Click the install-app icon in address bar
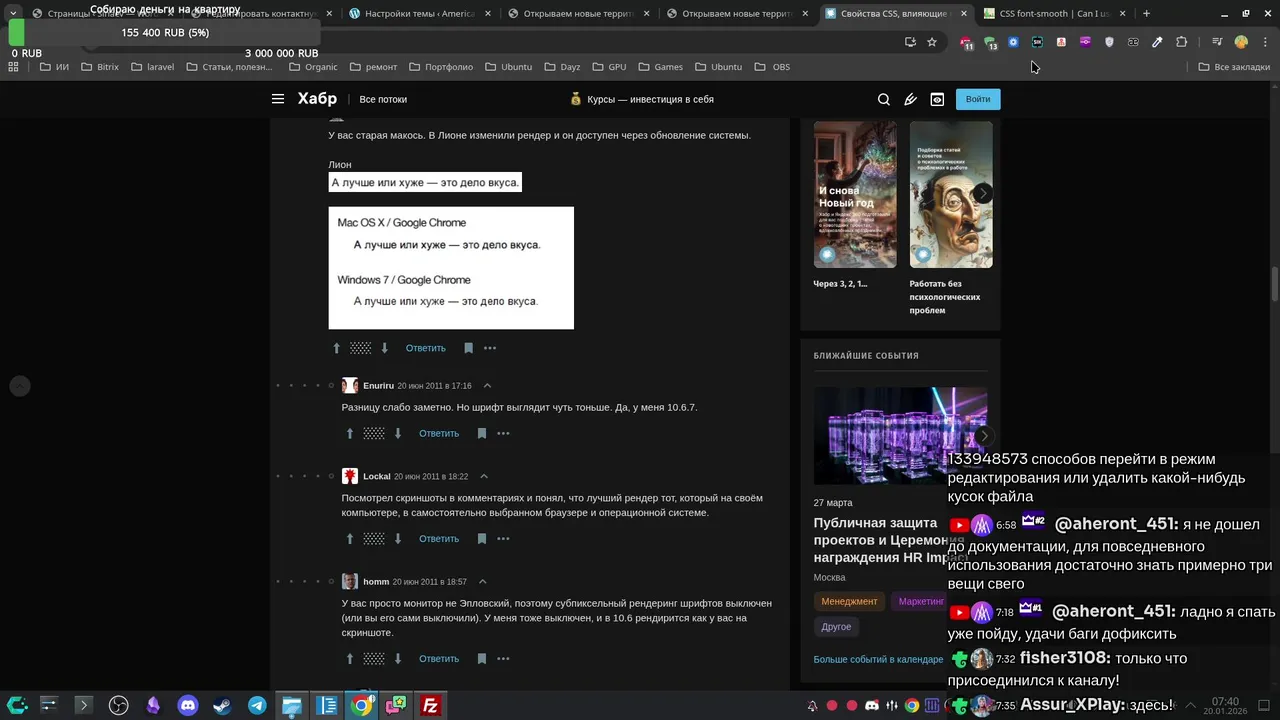The height and width of the screenshot is (720, 1280). pyautogui.click(x=910, y=42)
